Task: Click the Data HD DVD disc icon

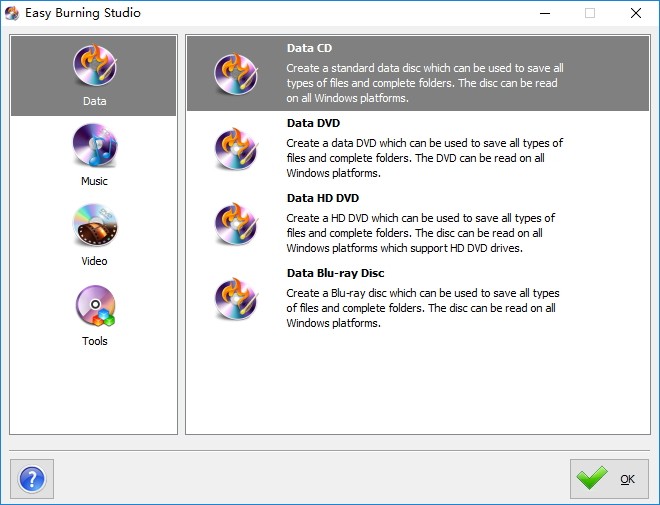Action: point(236,224)
